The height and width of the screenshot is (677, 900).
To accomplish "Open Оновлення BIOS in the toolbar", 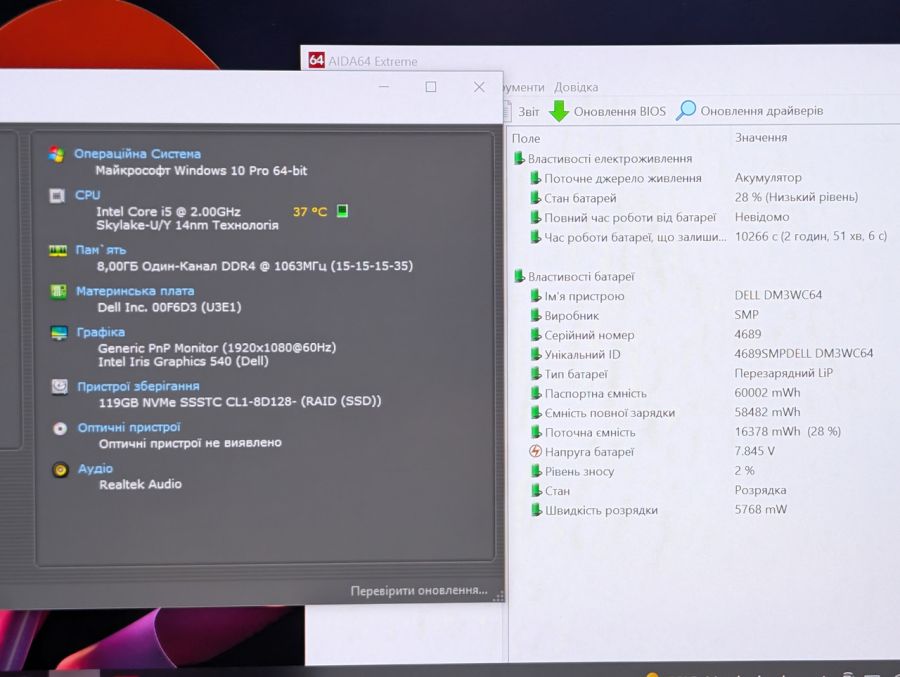I will [x=619, y=111].
